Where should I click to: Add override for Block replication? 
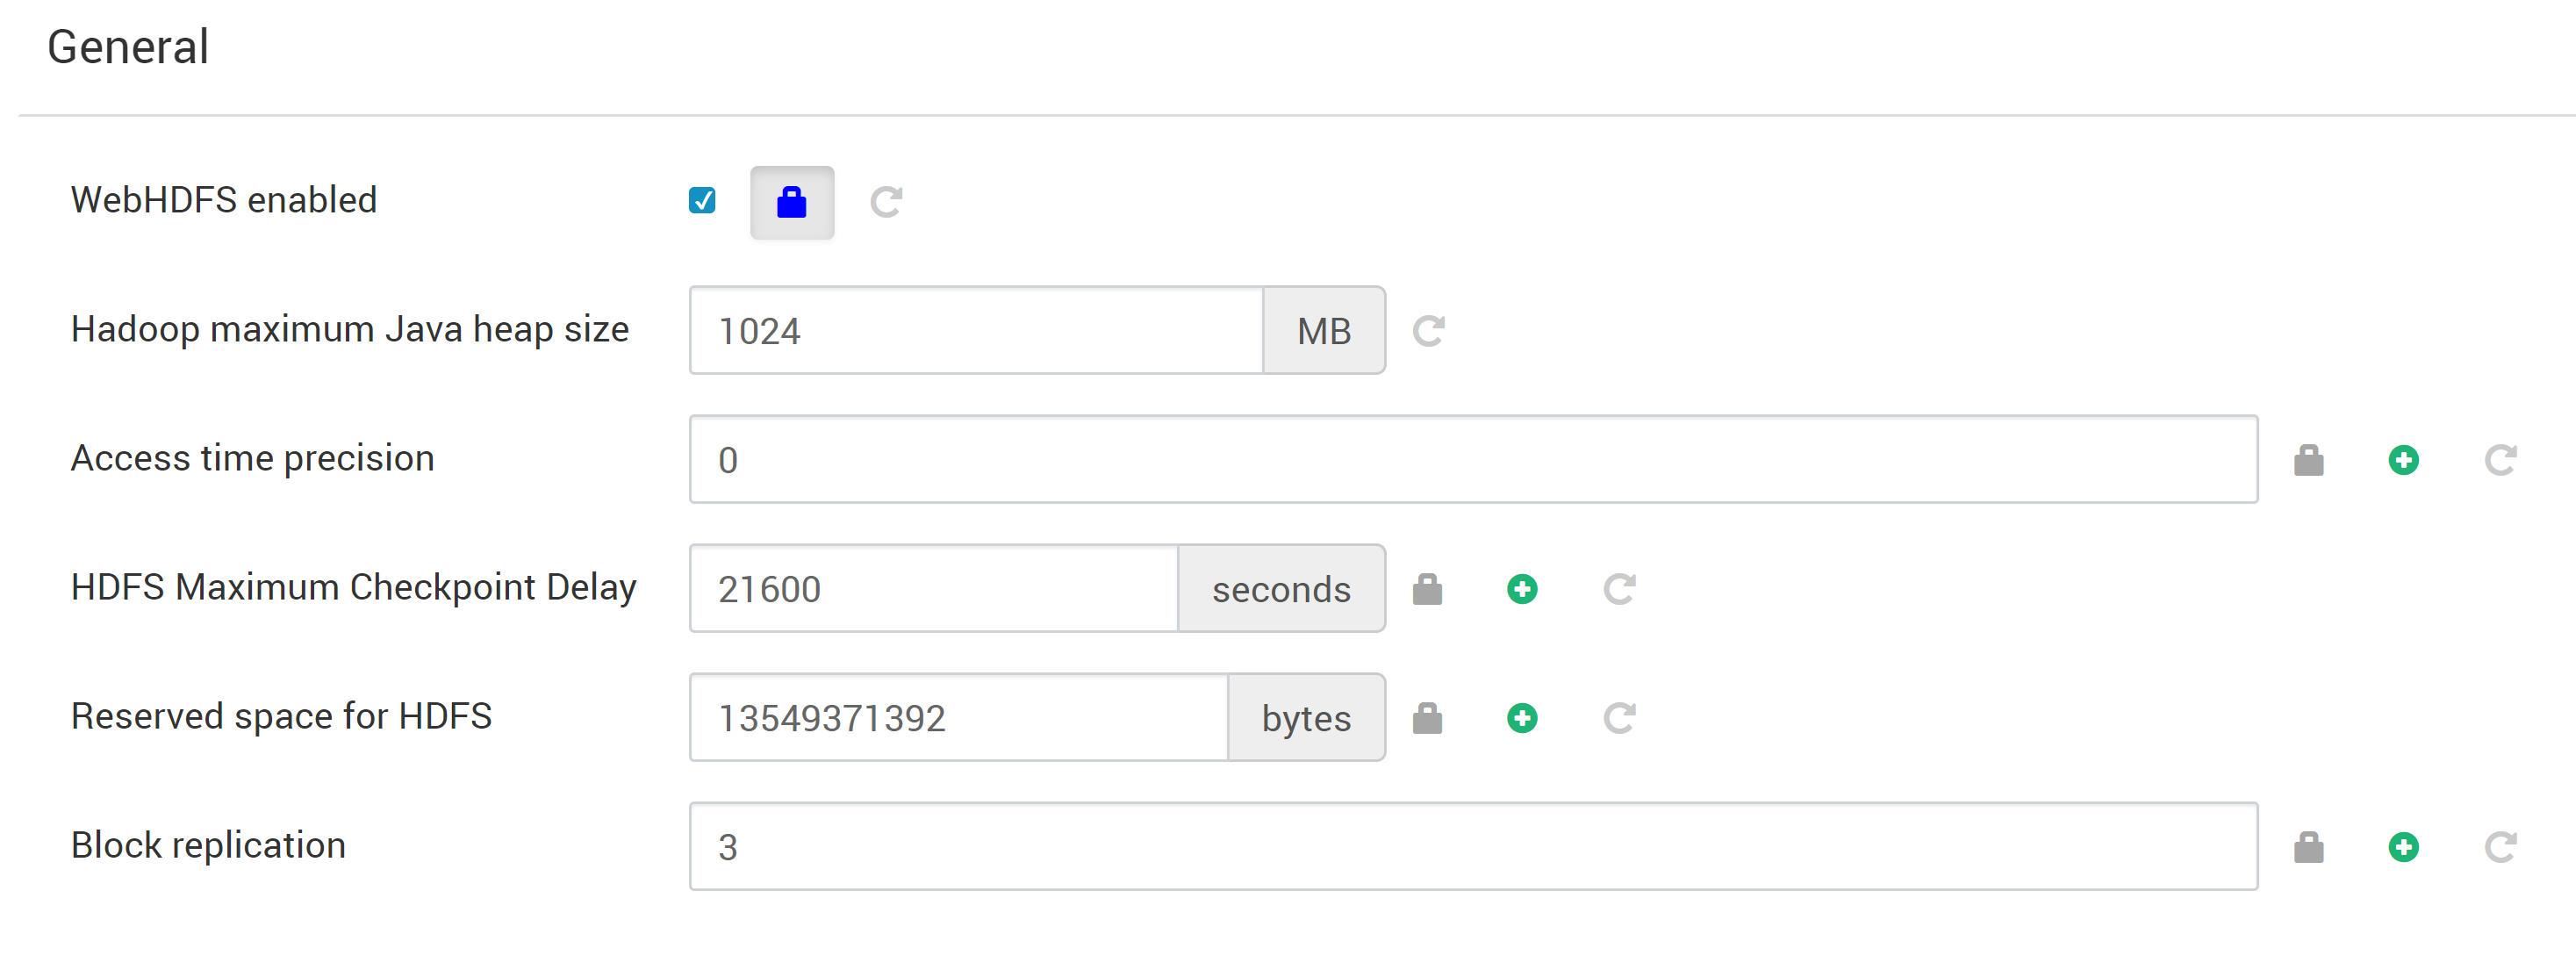[x=2403, y=847]
